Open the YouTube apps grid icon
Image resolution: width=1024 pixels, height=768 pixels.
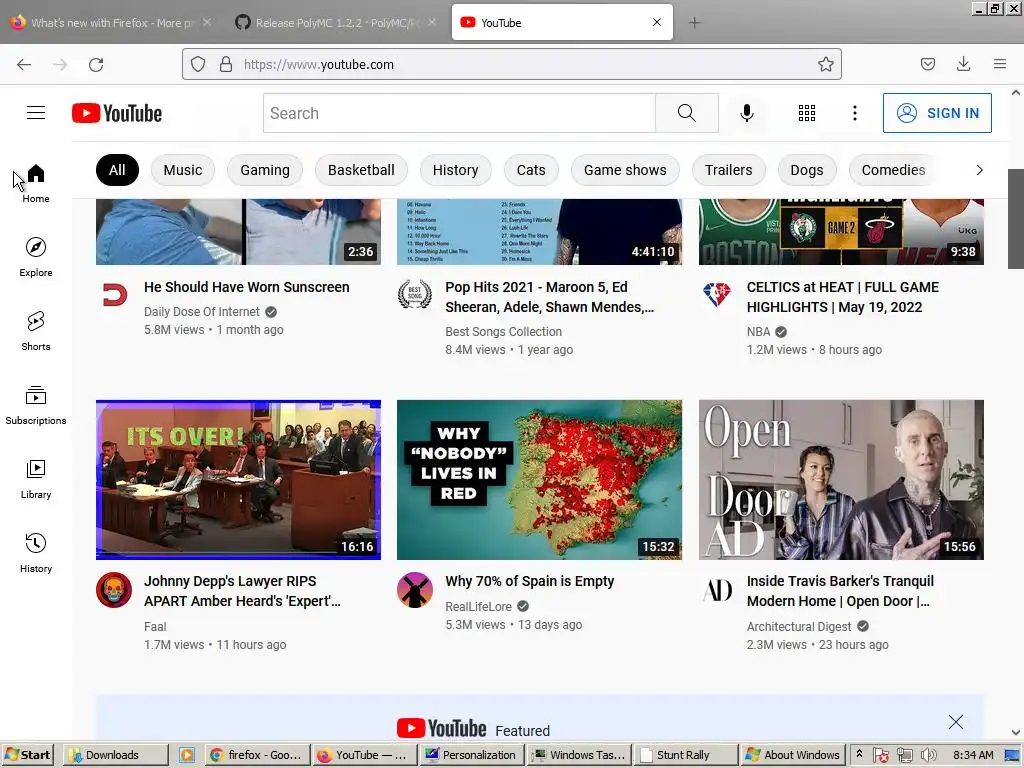click(807, 113)
